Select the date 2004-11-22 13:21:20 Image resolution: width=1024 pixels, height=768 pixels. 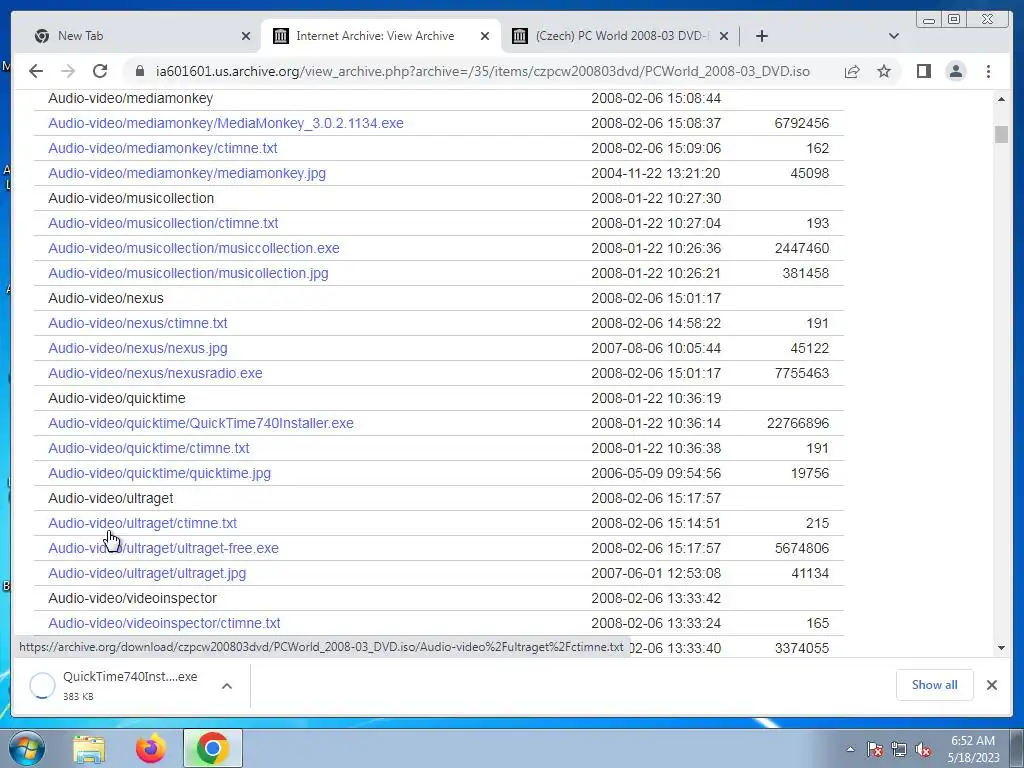[656, 173]
